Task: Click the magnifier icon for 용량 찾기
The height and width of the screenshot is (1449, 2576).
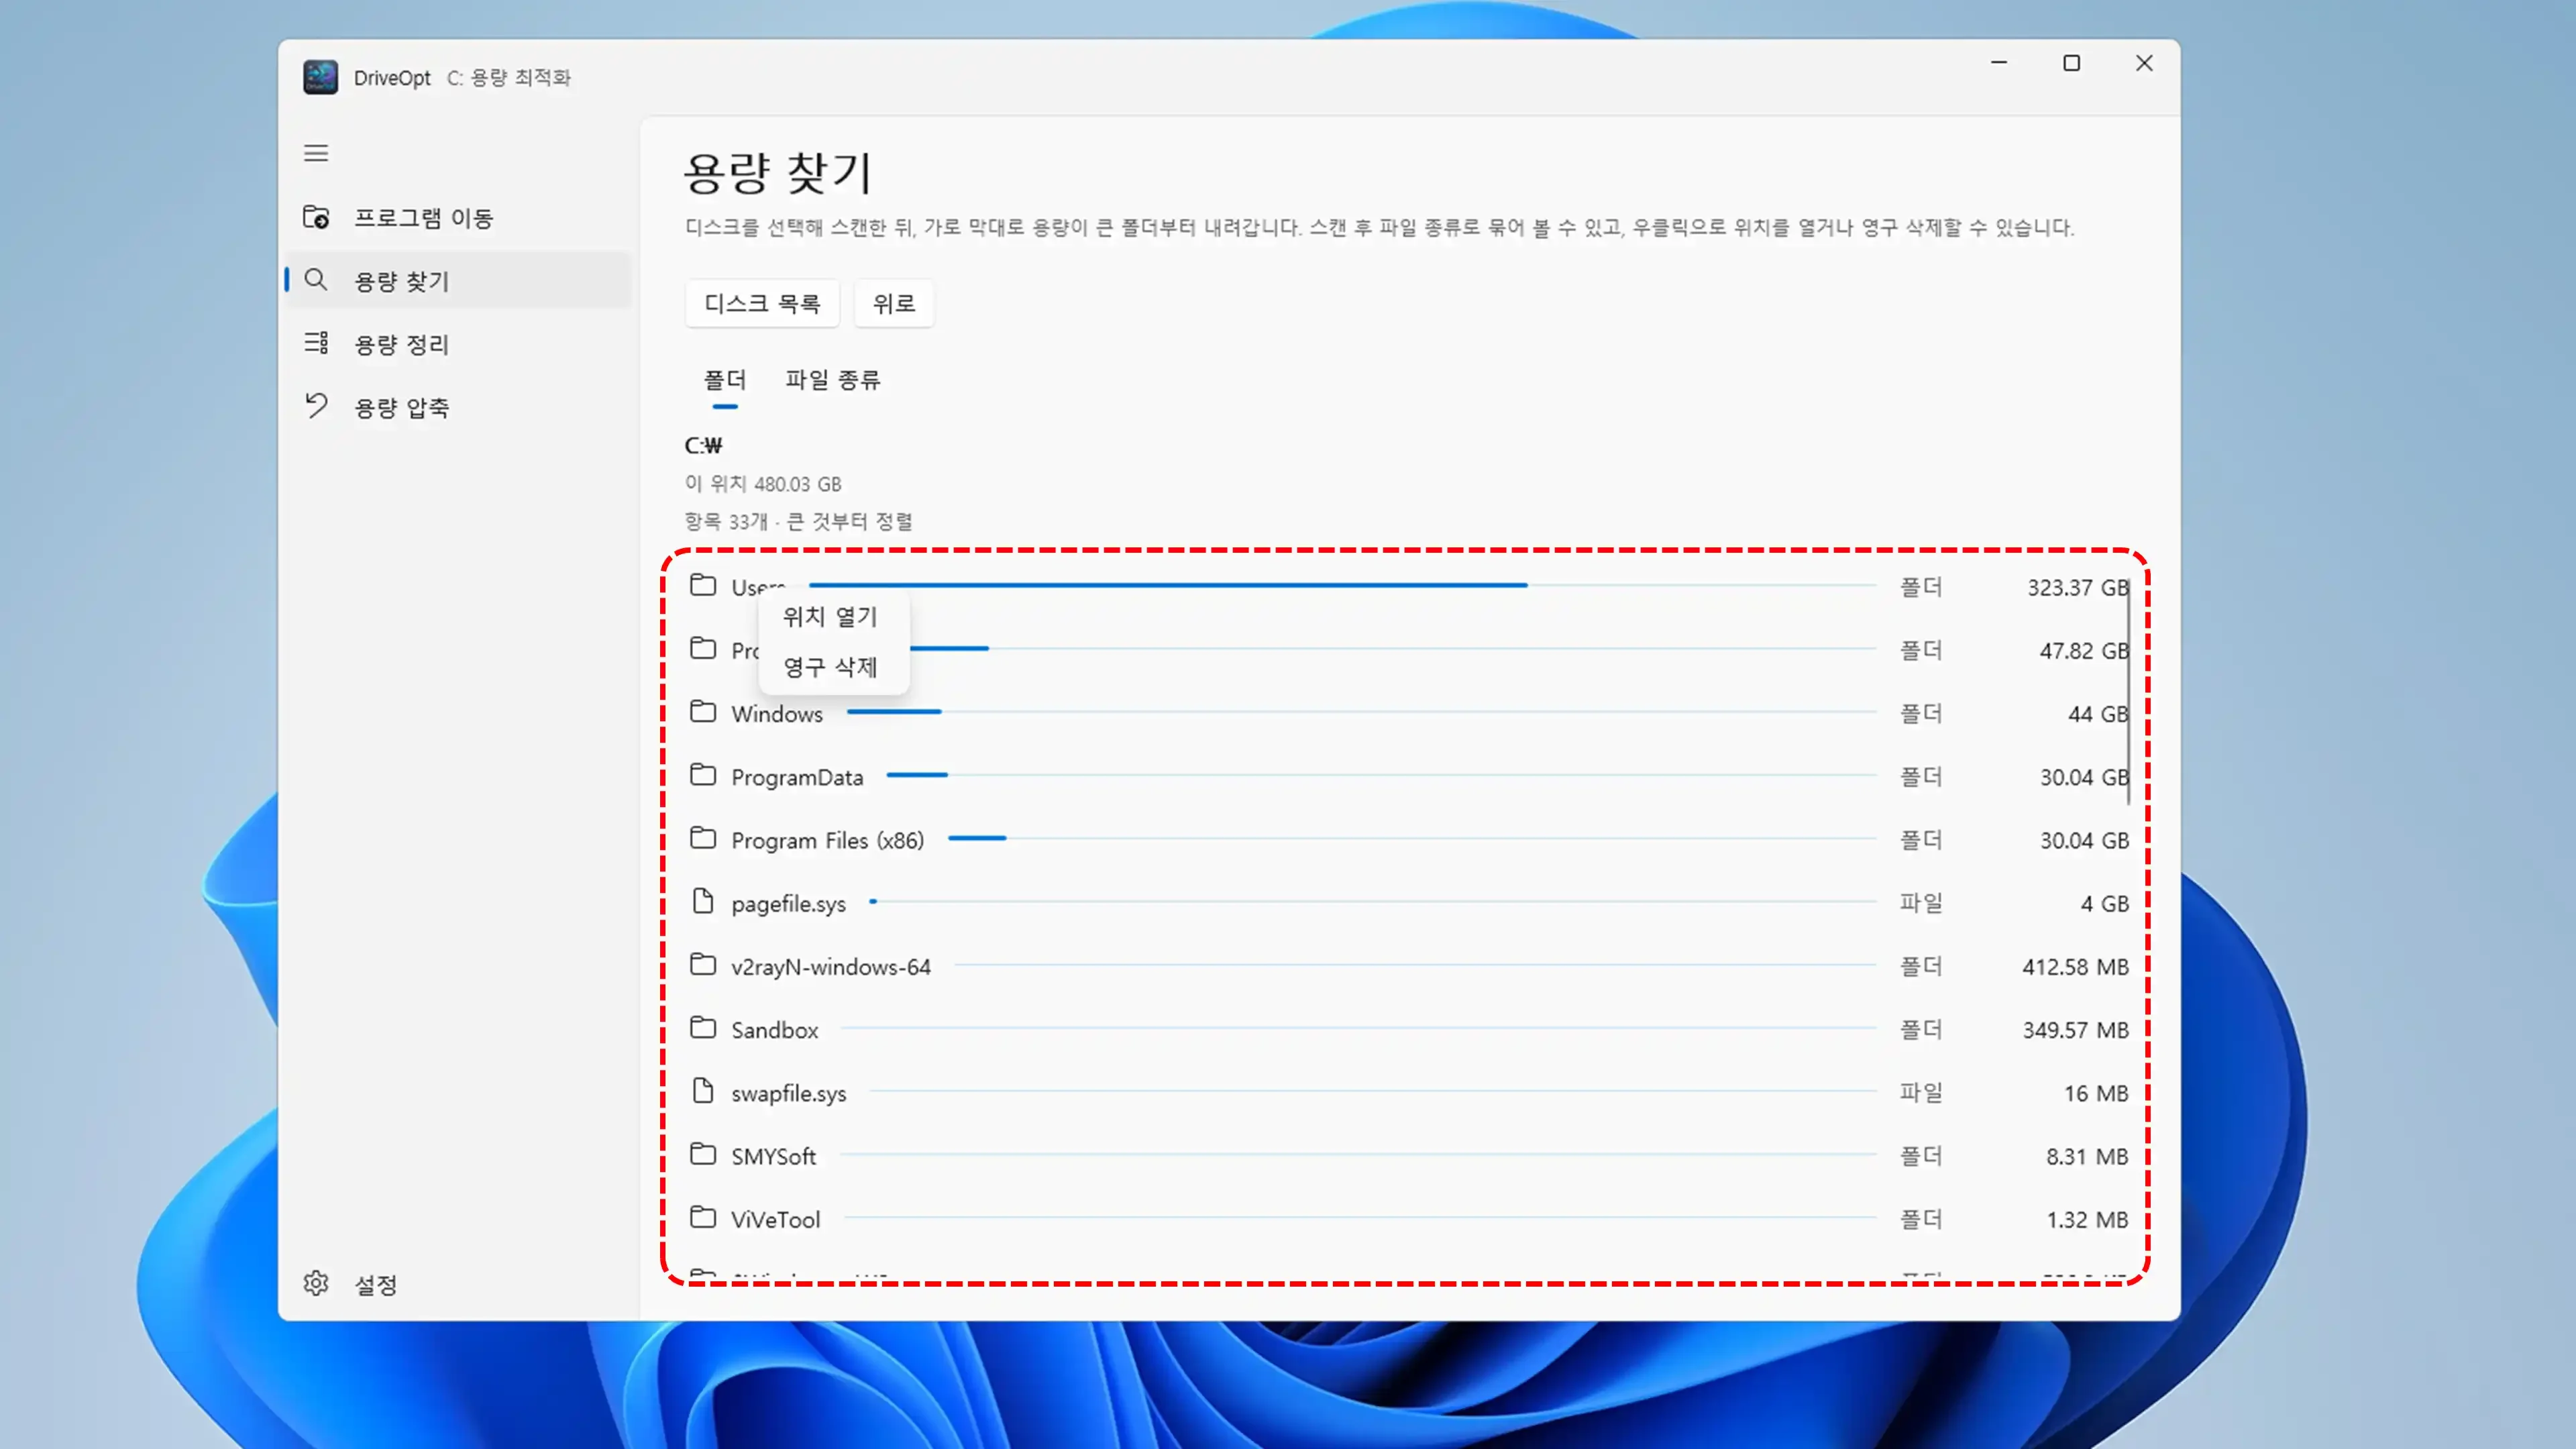Action: click(316, 280)
